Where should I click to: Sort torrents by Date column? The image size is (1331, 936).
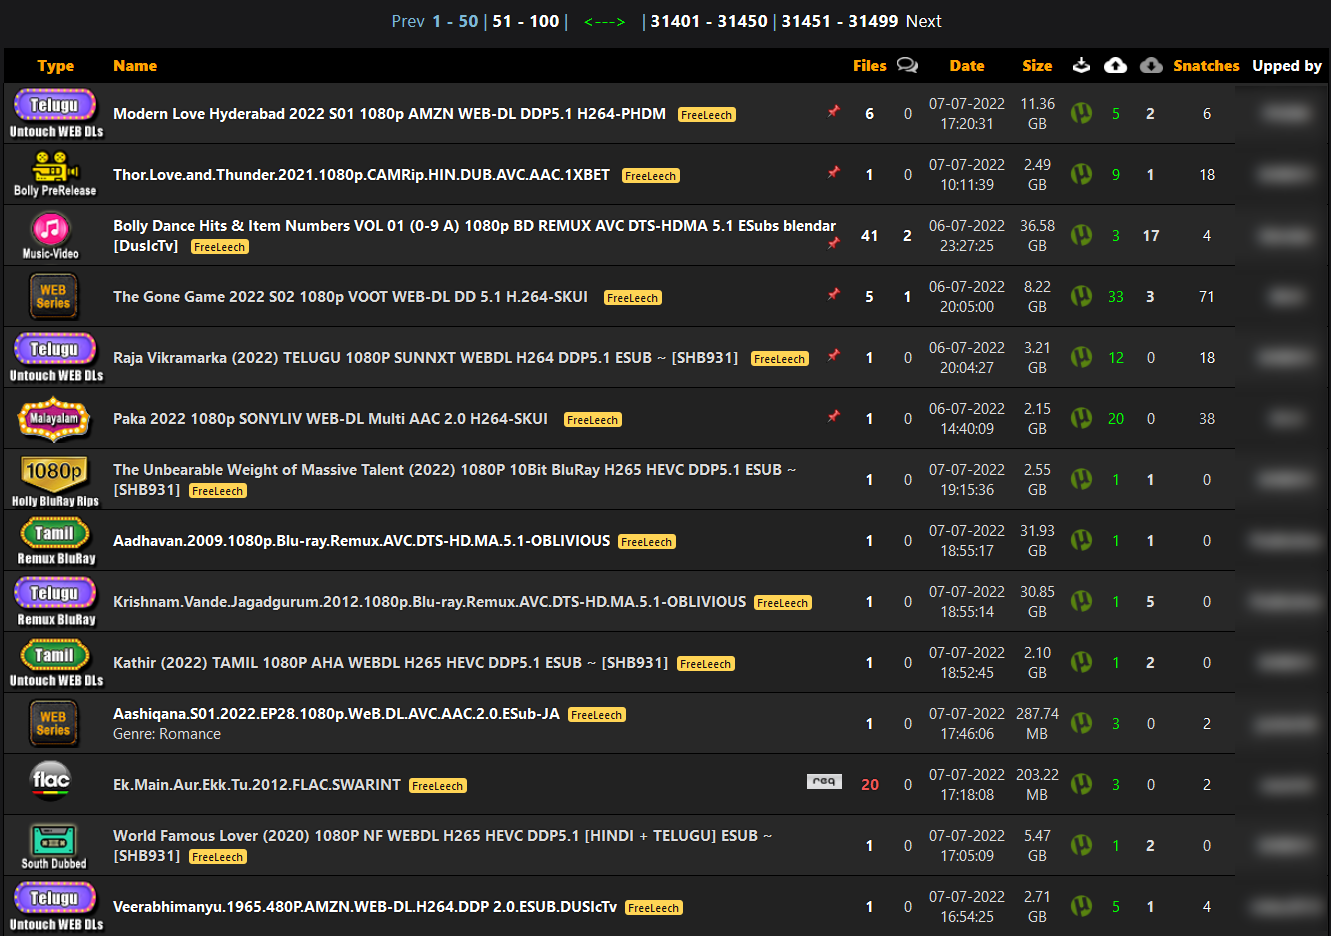(967, 66)
